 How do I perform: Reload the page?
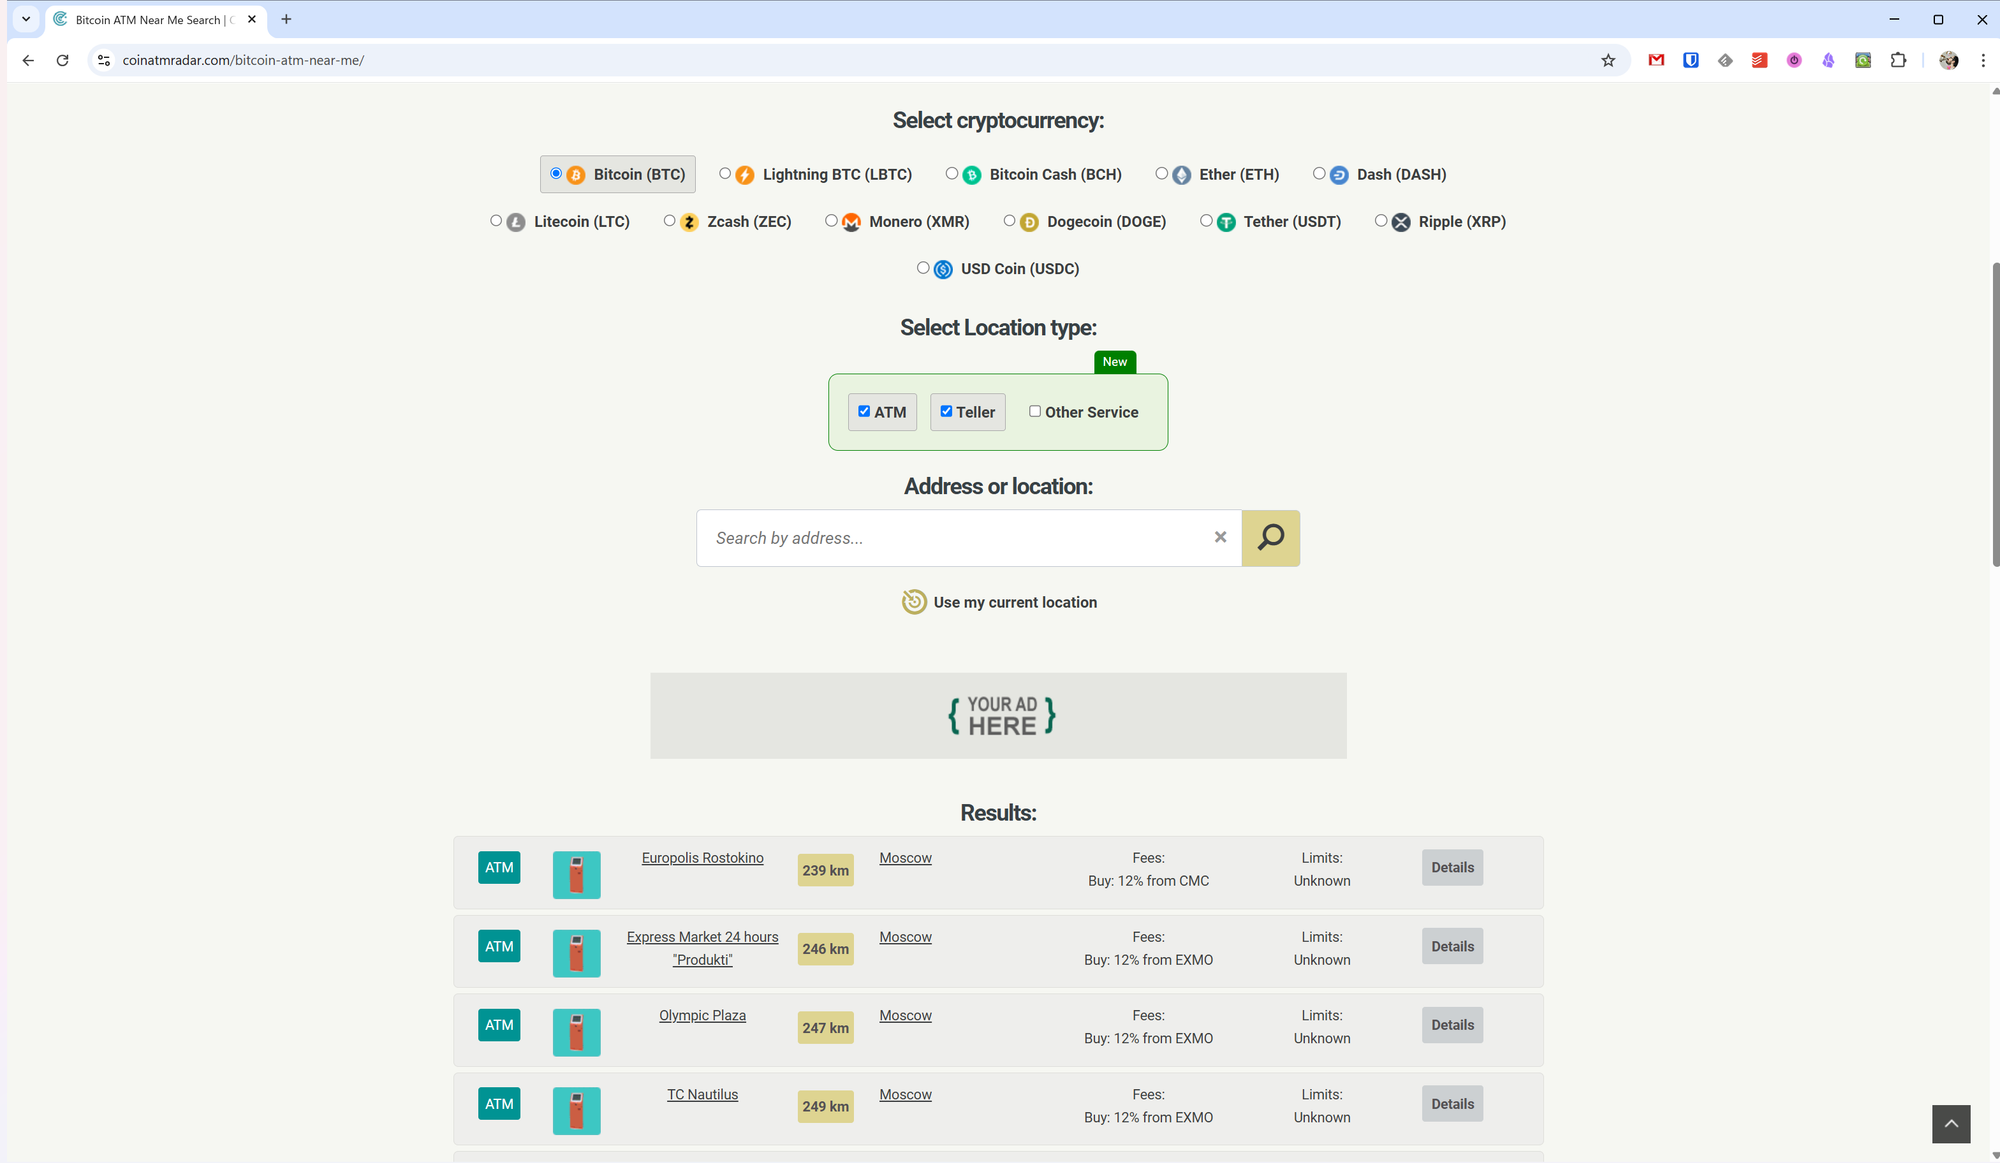click(x=62, y=60)
